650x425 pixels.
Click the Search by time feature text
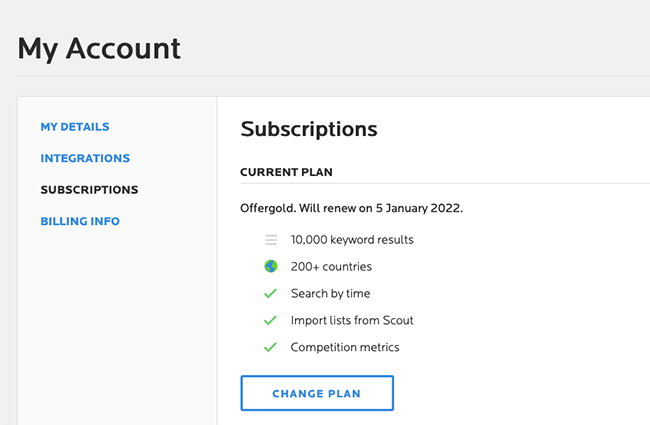tap(330, 294)
